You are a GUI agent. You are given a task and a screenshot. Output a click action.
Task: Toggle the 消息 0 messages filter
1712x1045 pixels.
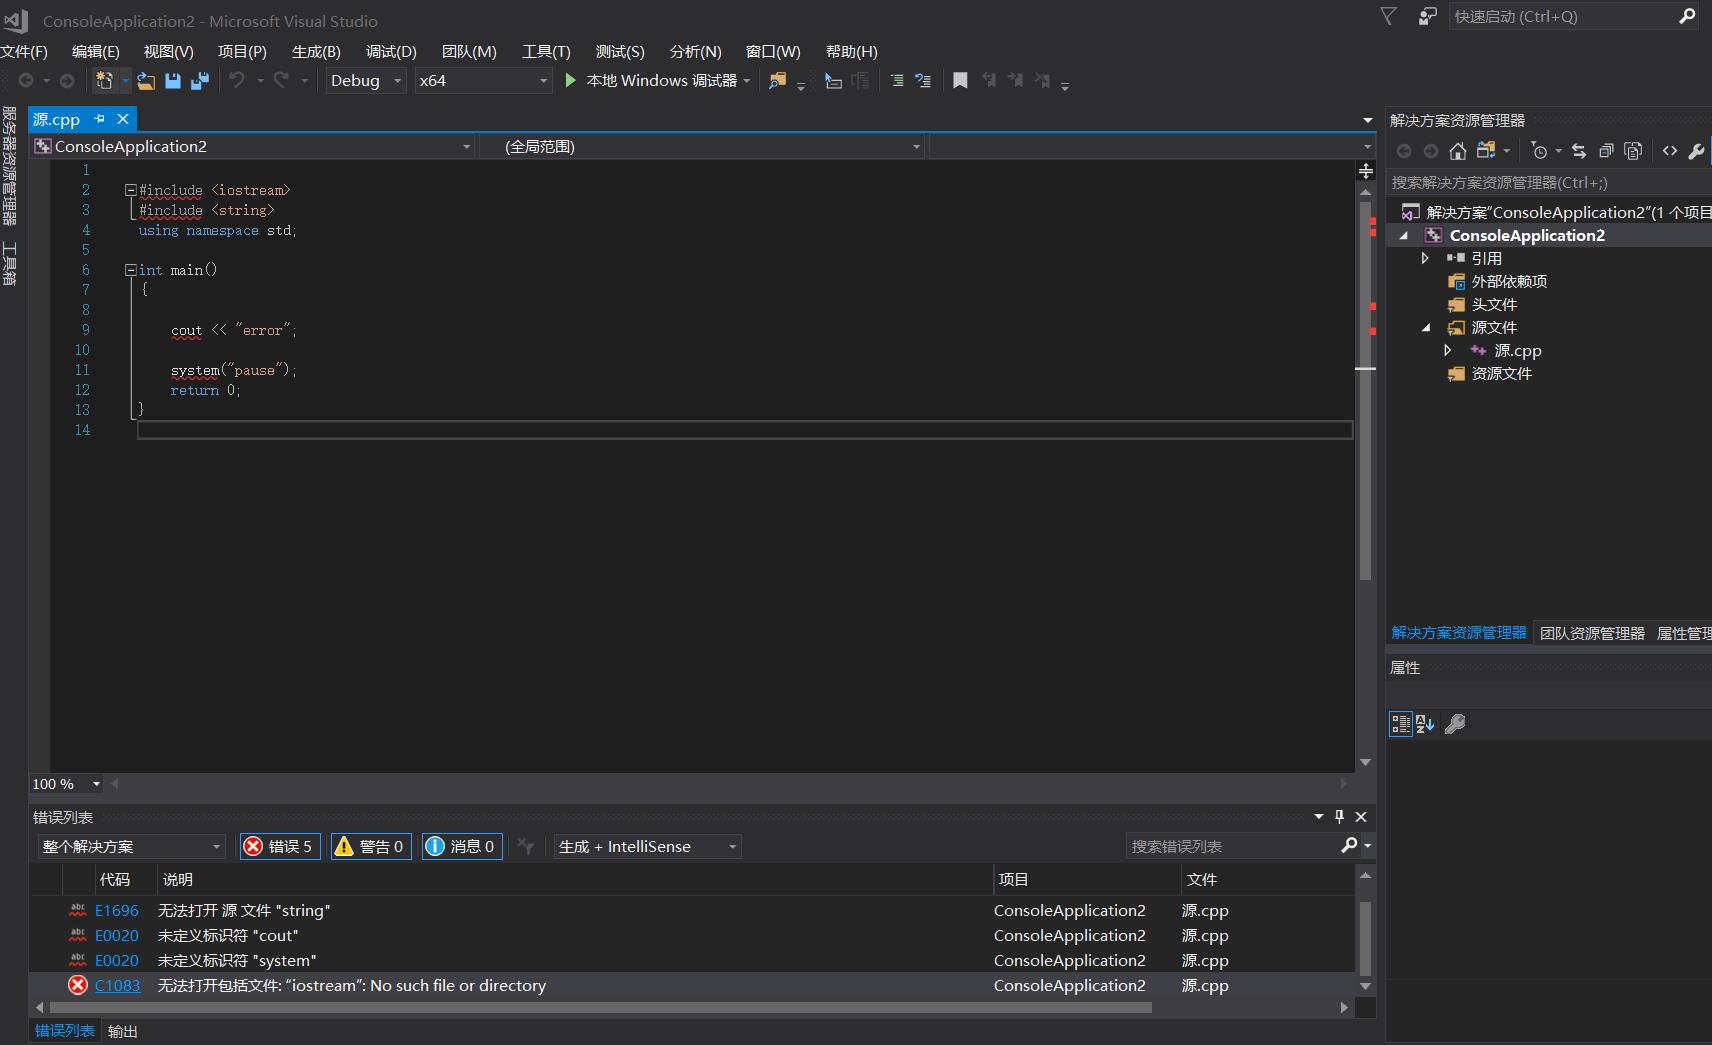[x=462, y=847]
